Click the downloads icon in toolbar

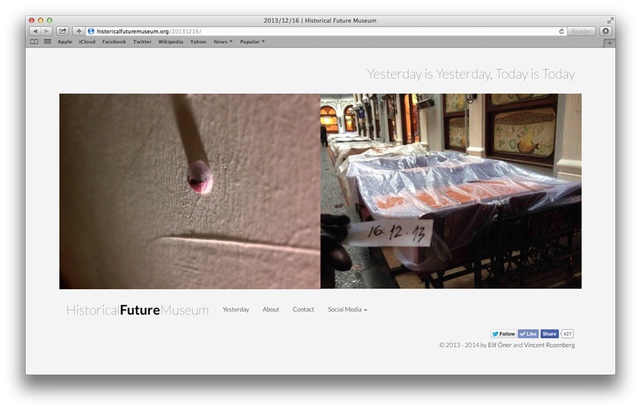coord(605,31)
